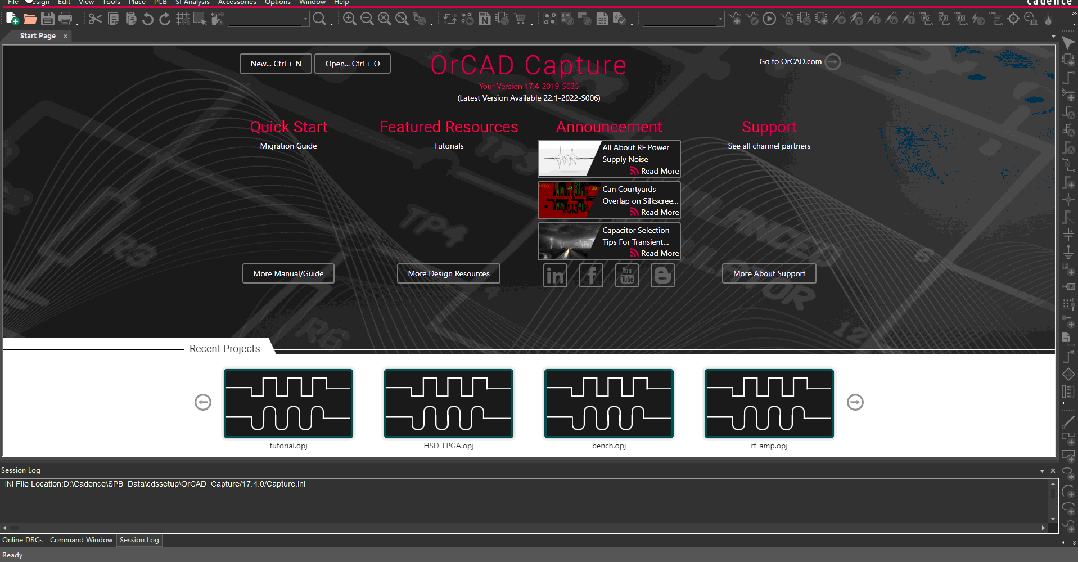This screenshot has width=1078, height=562.
Task: Click More About Support button
Action: tap(769, 273)
